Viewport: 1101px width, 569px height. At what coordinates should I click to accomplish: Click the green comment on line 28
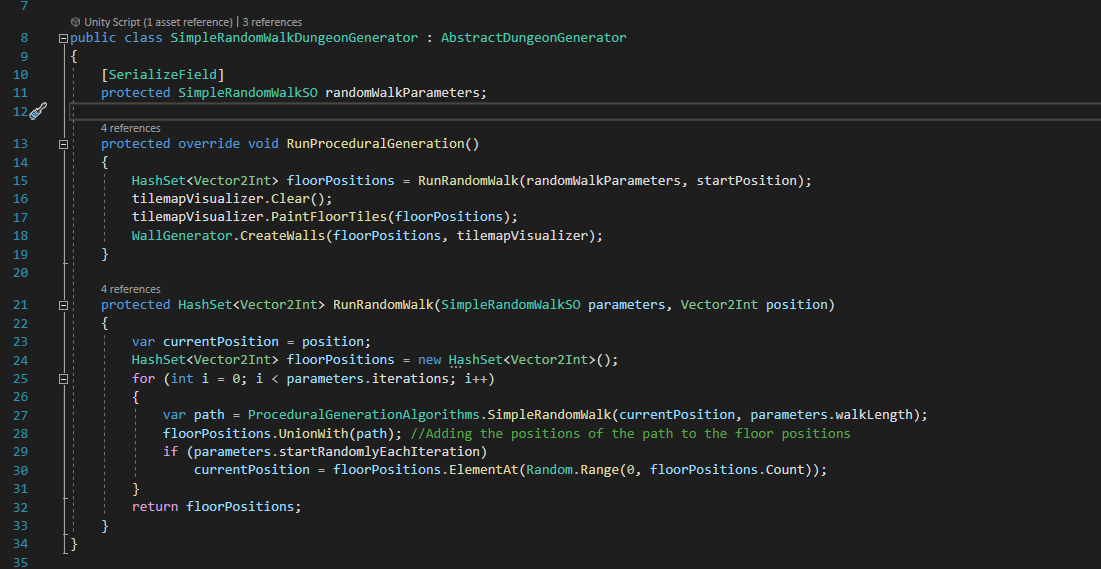tap(631, 434)
